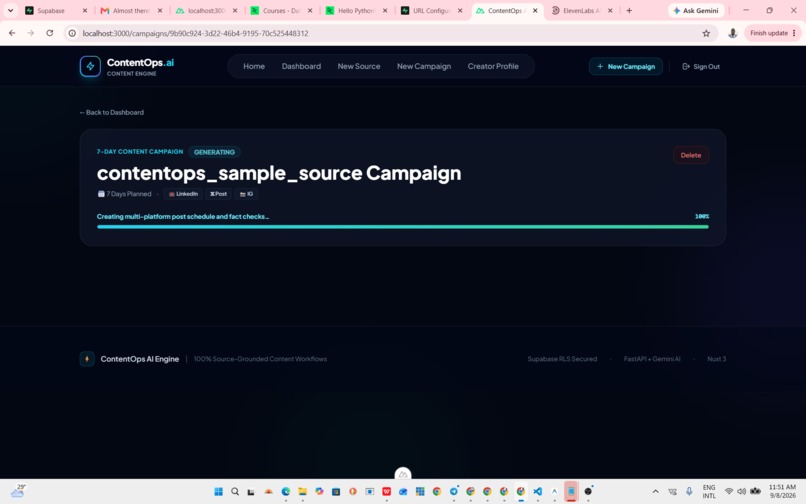Close the ElevenLabs tab

610,10
